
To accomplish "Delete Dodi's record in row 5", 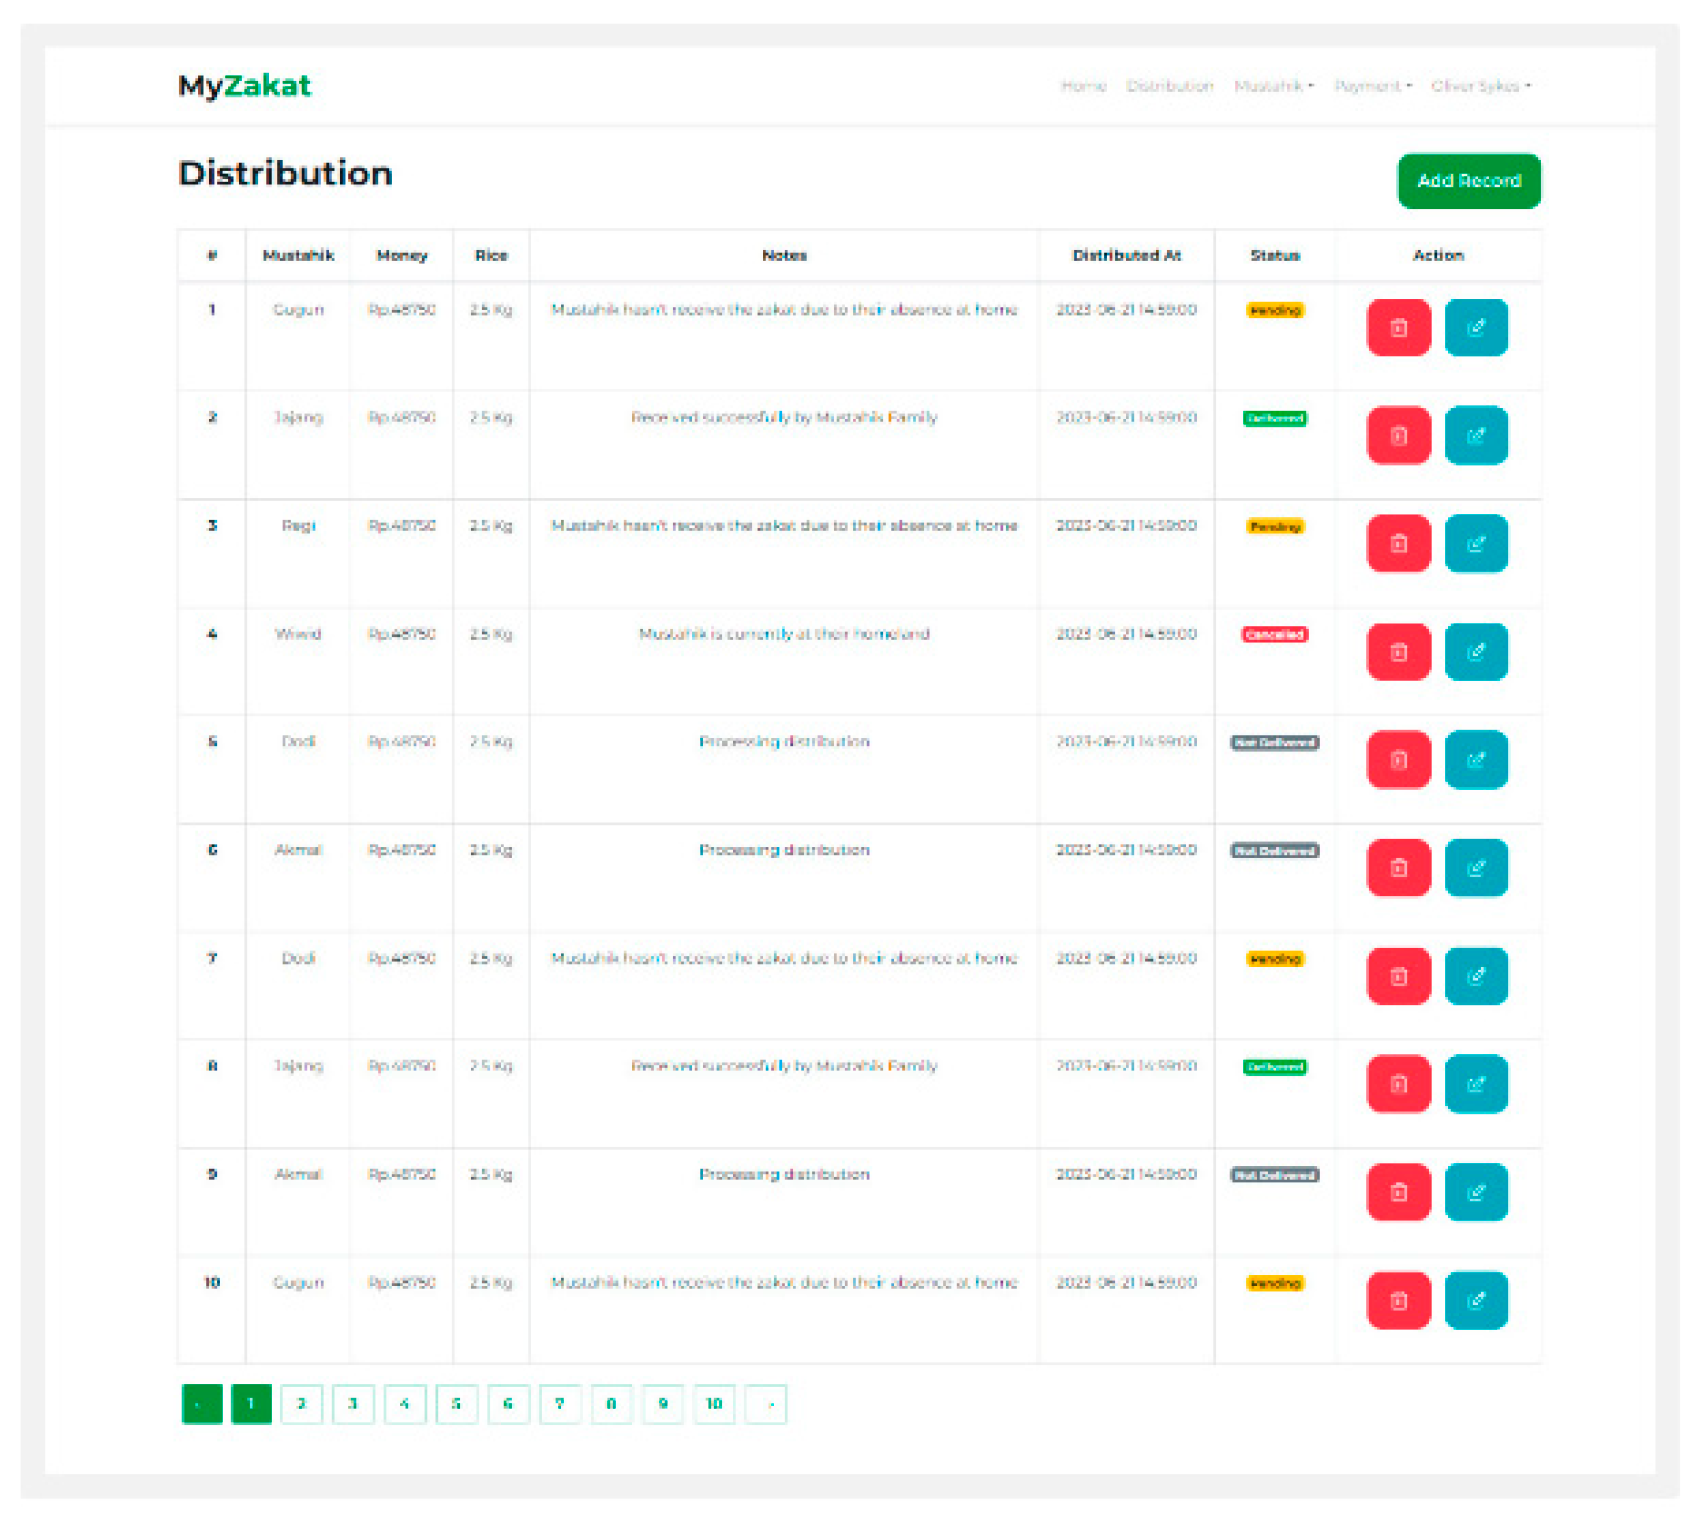I will point(1398,760).
